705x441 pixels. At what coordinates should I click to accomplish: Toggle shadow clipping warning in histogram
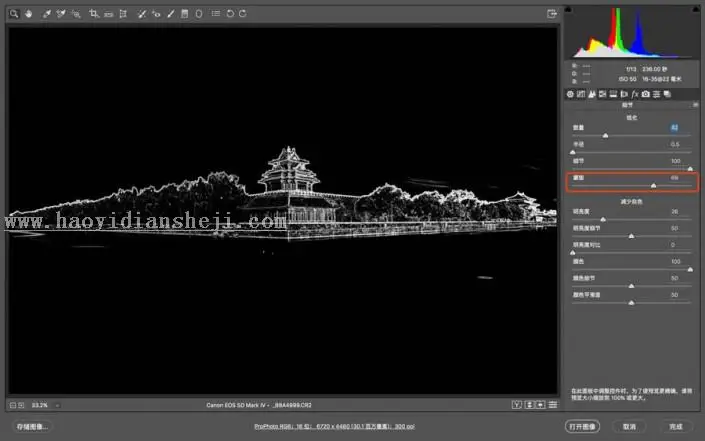(568, 9)
